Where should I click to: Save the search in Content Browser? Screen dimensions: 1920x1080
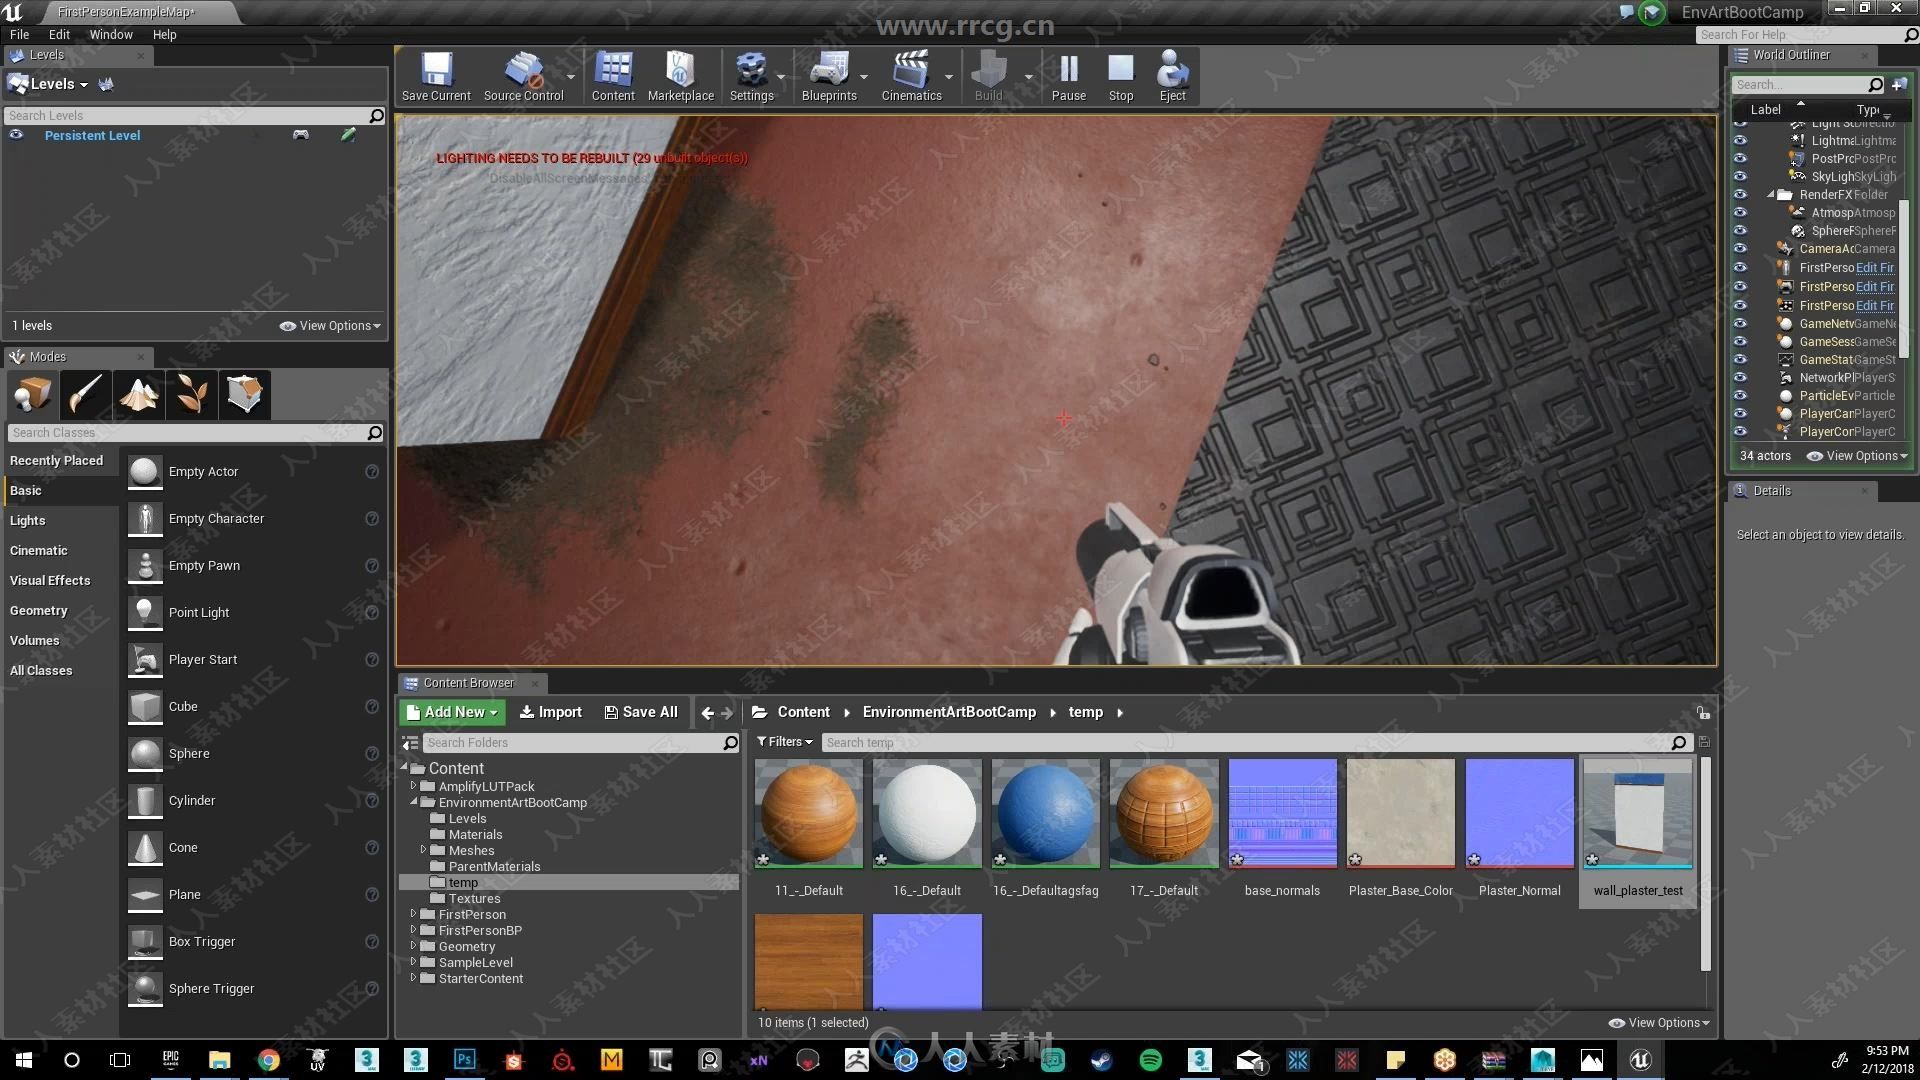pyautogui.click(x=1704, y=742)
